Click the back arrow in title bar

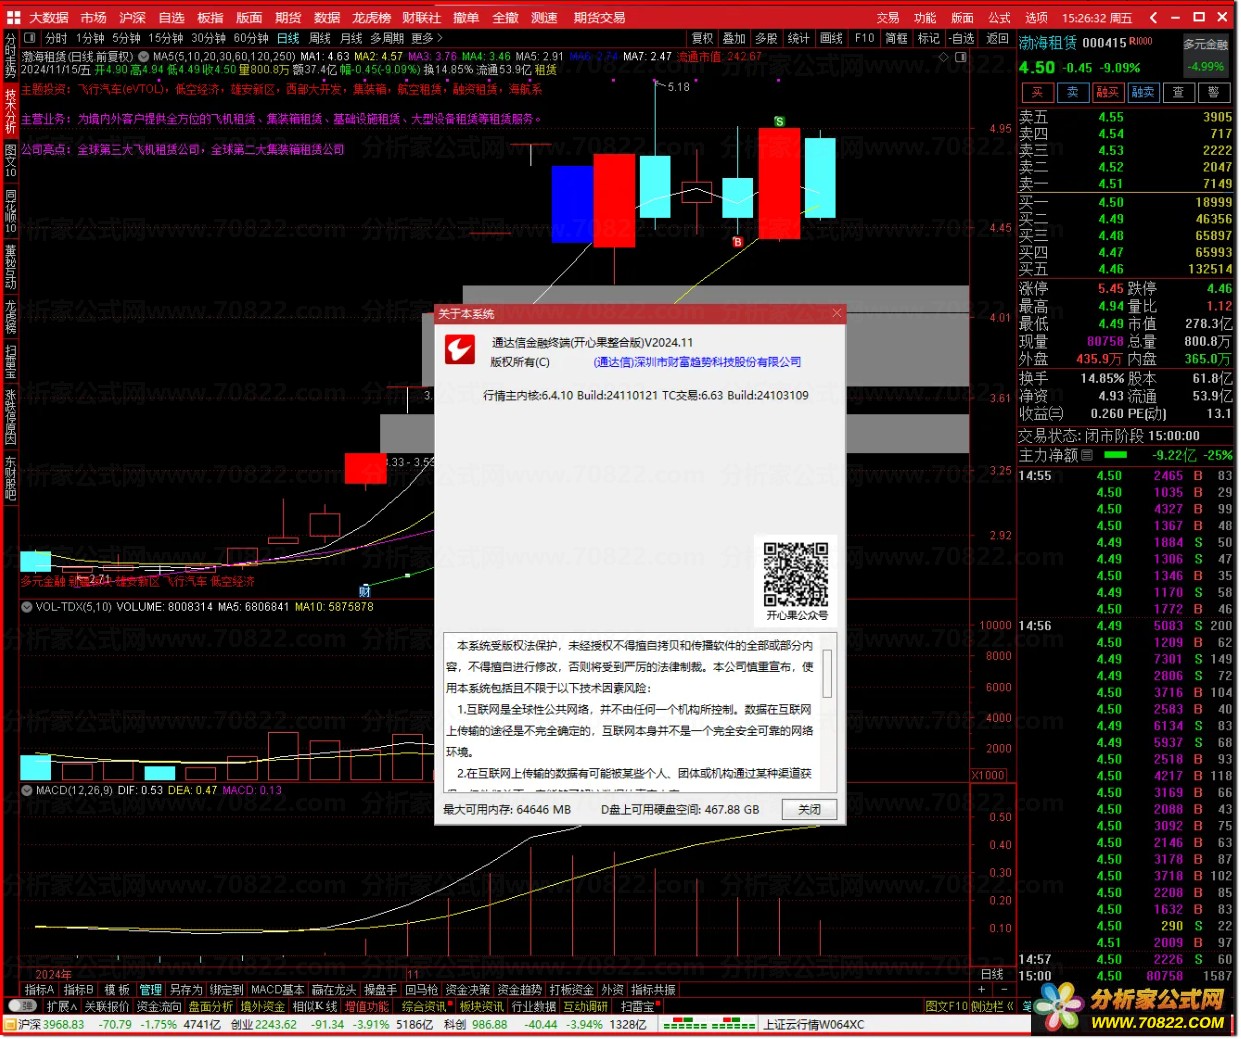click(1153, 17)
